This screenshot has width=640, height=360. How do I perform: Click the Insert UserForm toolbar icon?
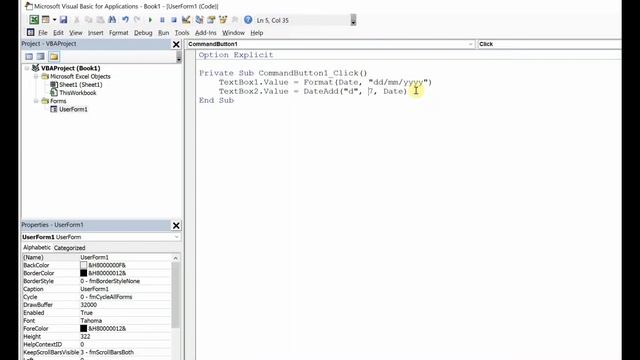tap(46, 20)
